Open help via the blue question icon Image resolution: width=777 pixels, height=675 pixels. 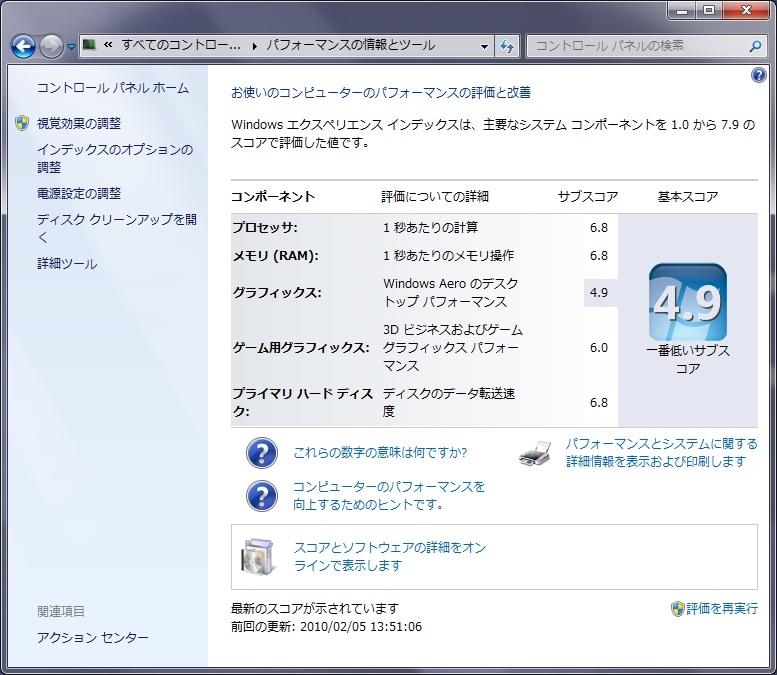pyautogui.click(x=758, y=76)
